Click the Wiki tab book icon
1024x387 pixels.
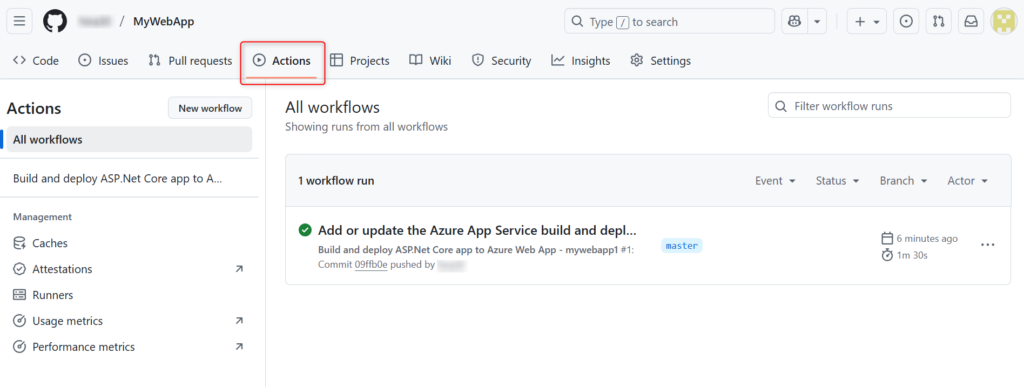coord(415,61)
